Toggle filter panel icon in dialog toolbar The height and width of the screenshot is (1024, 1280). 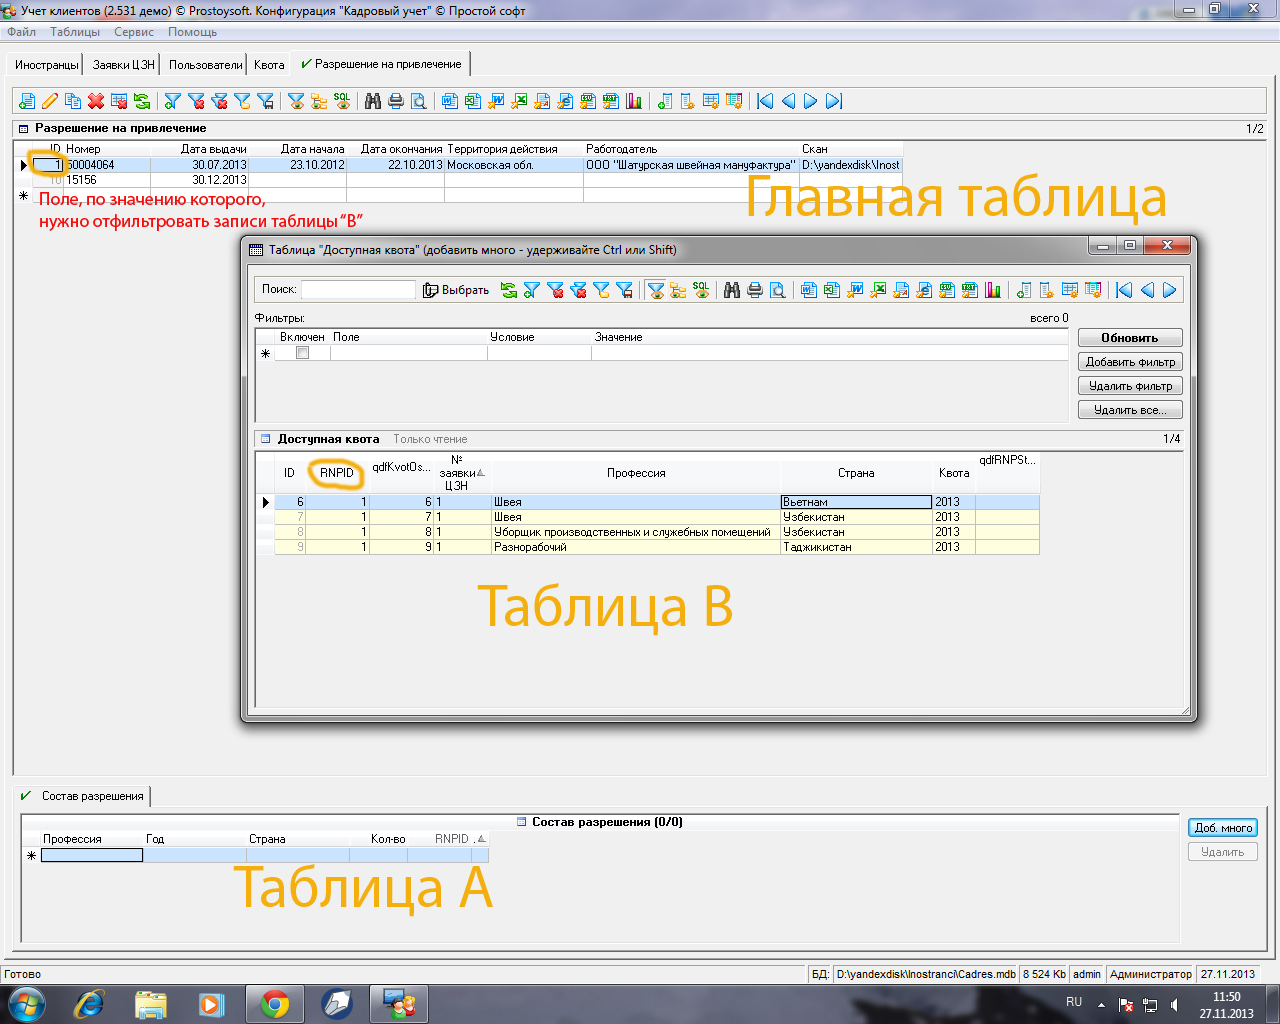coord(656,290)
